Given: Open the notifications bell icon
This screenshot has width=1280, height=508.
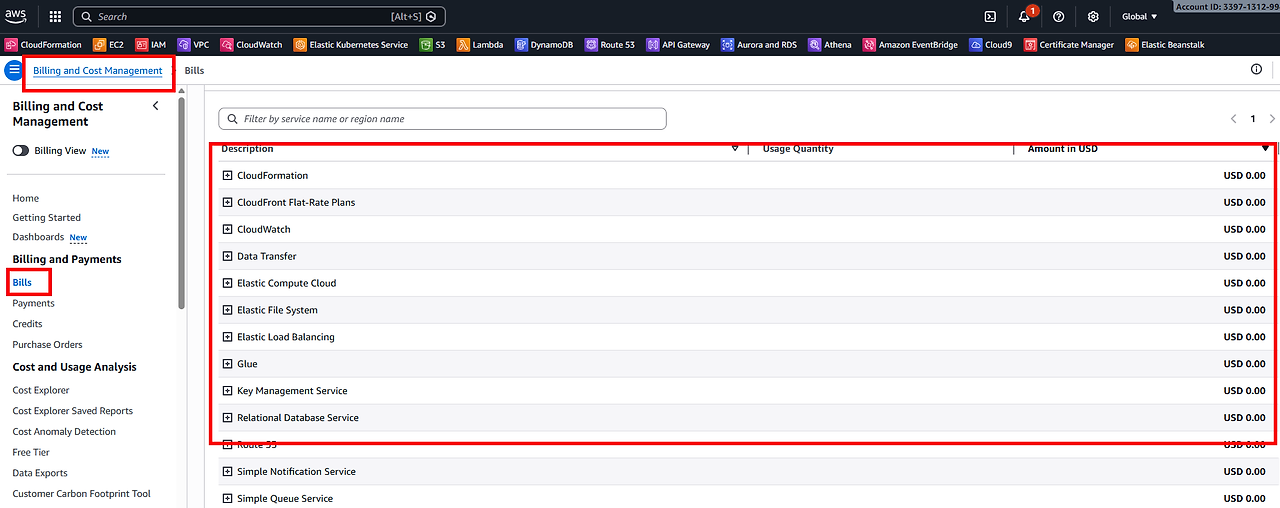Looking at the screenshot, I should 1024,17.
